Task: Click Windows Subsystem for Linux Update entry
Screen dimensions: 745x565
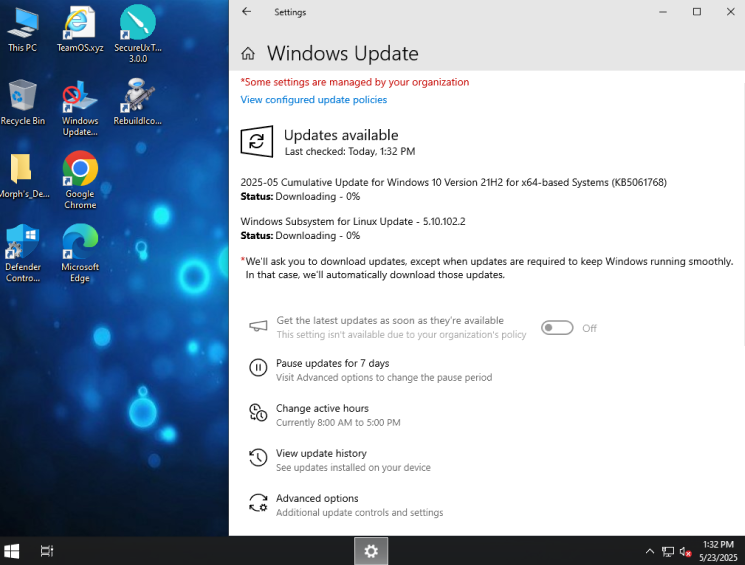Action: (353, 221)
